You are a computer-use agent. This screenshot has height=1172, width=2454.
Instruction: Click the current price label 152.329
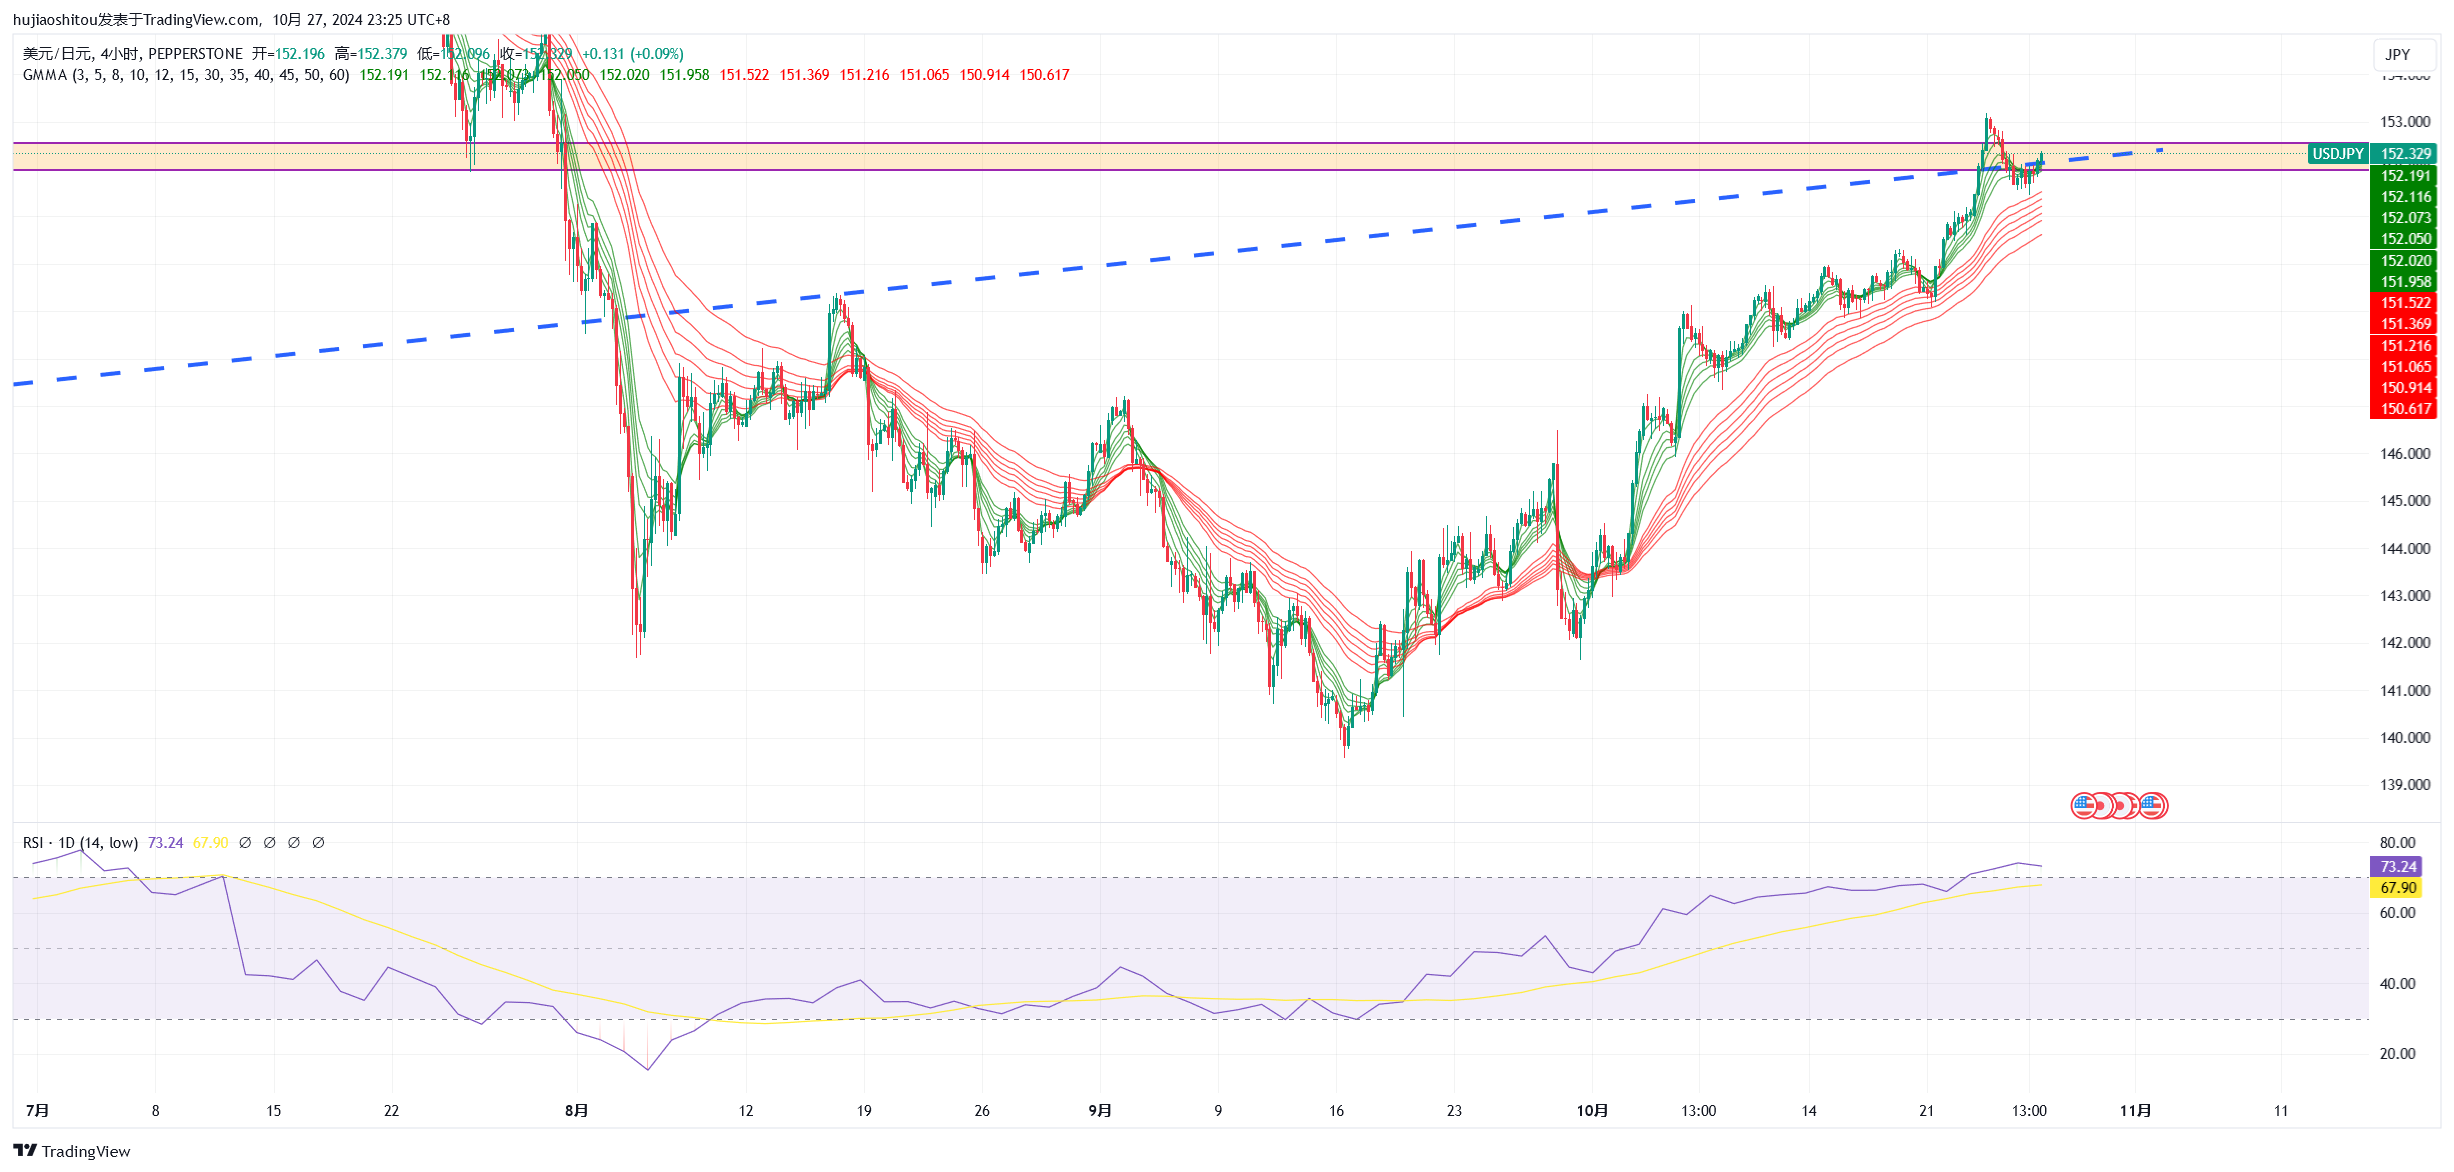click(x=2404, y=154)
